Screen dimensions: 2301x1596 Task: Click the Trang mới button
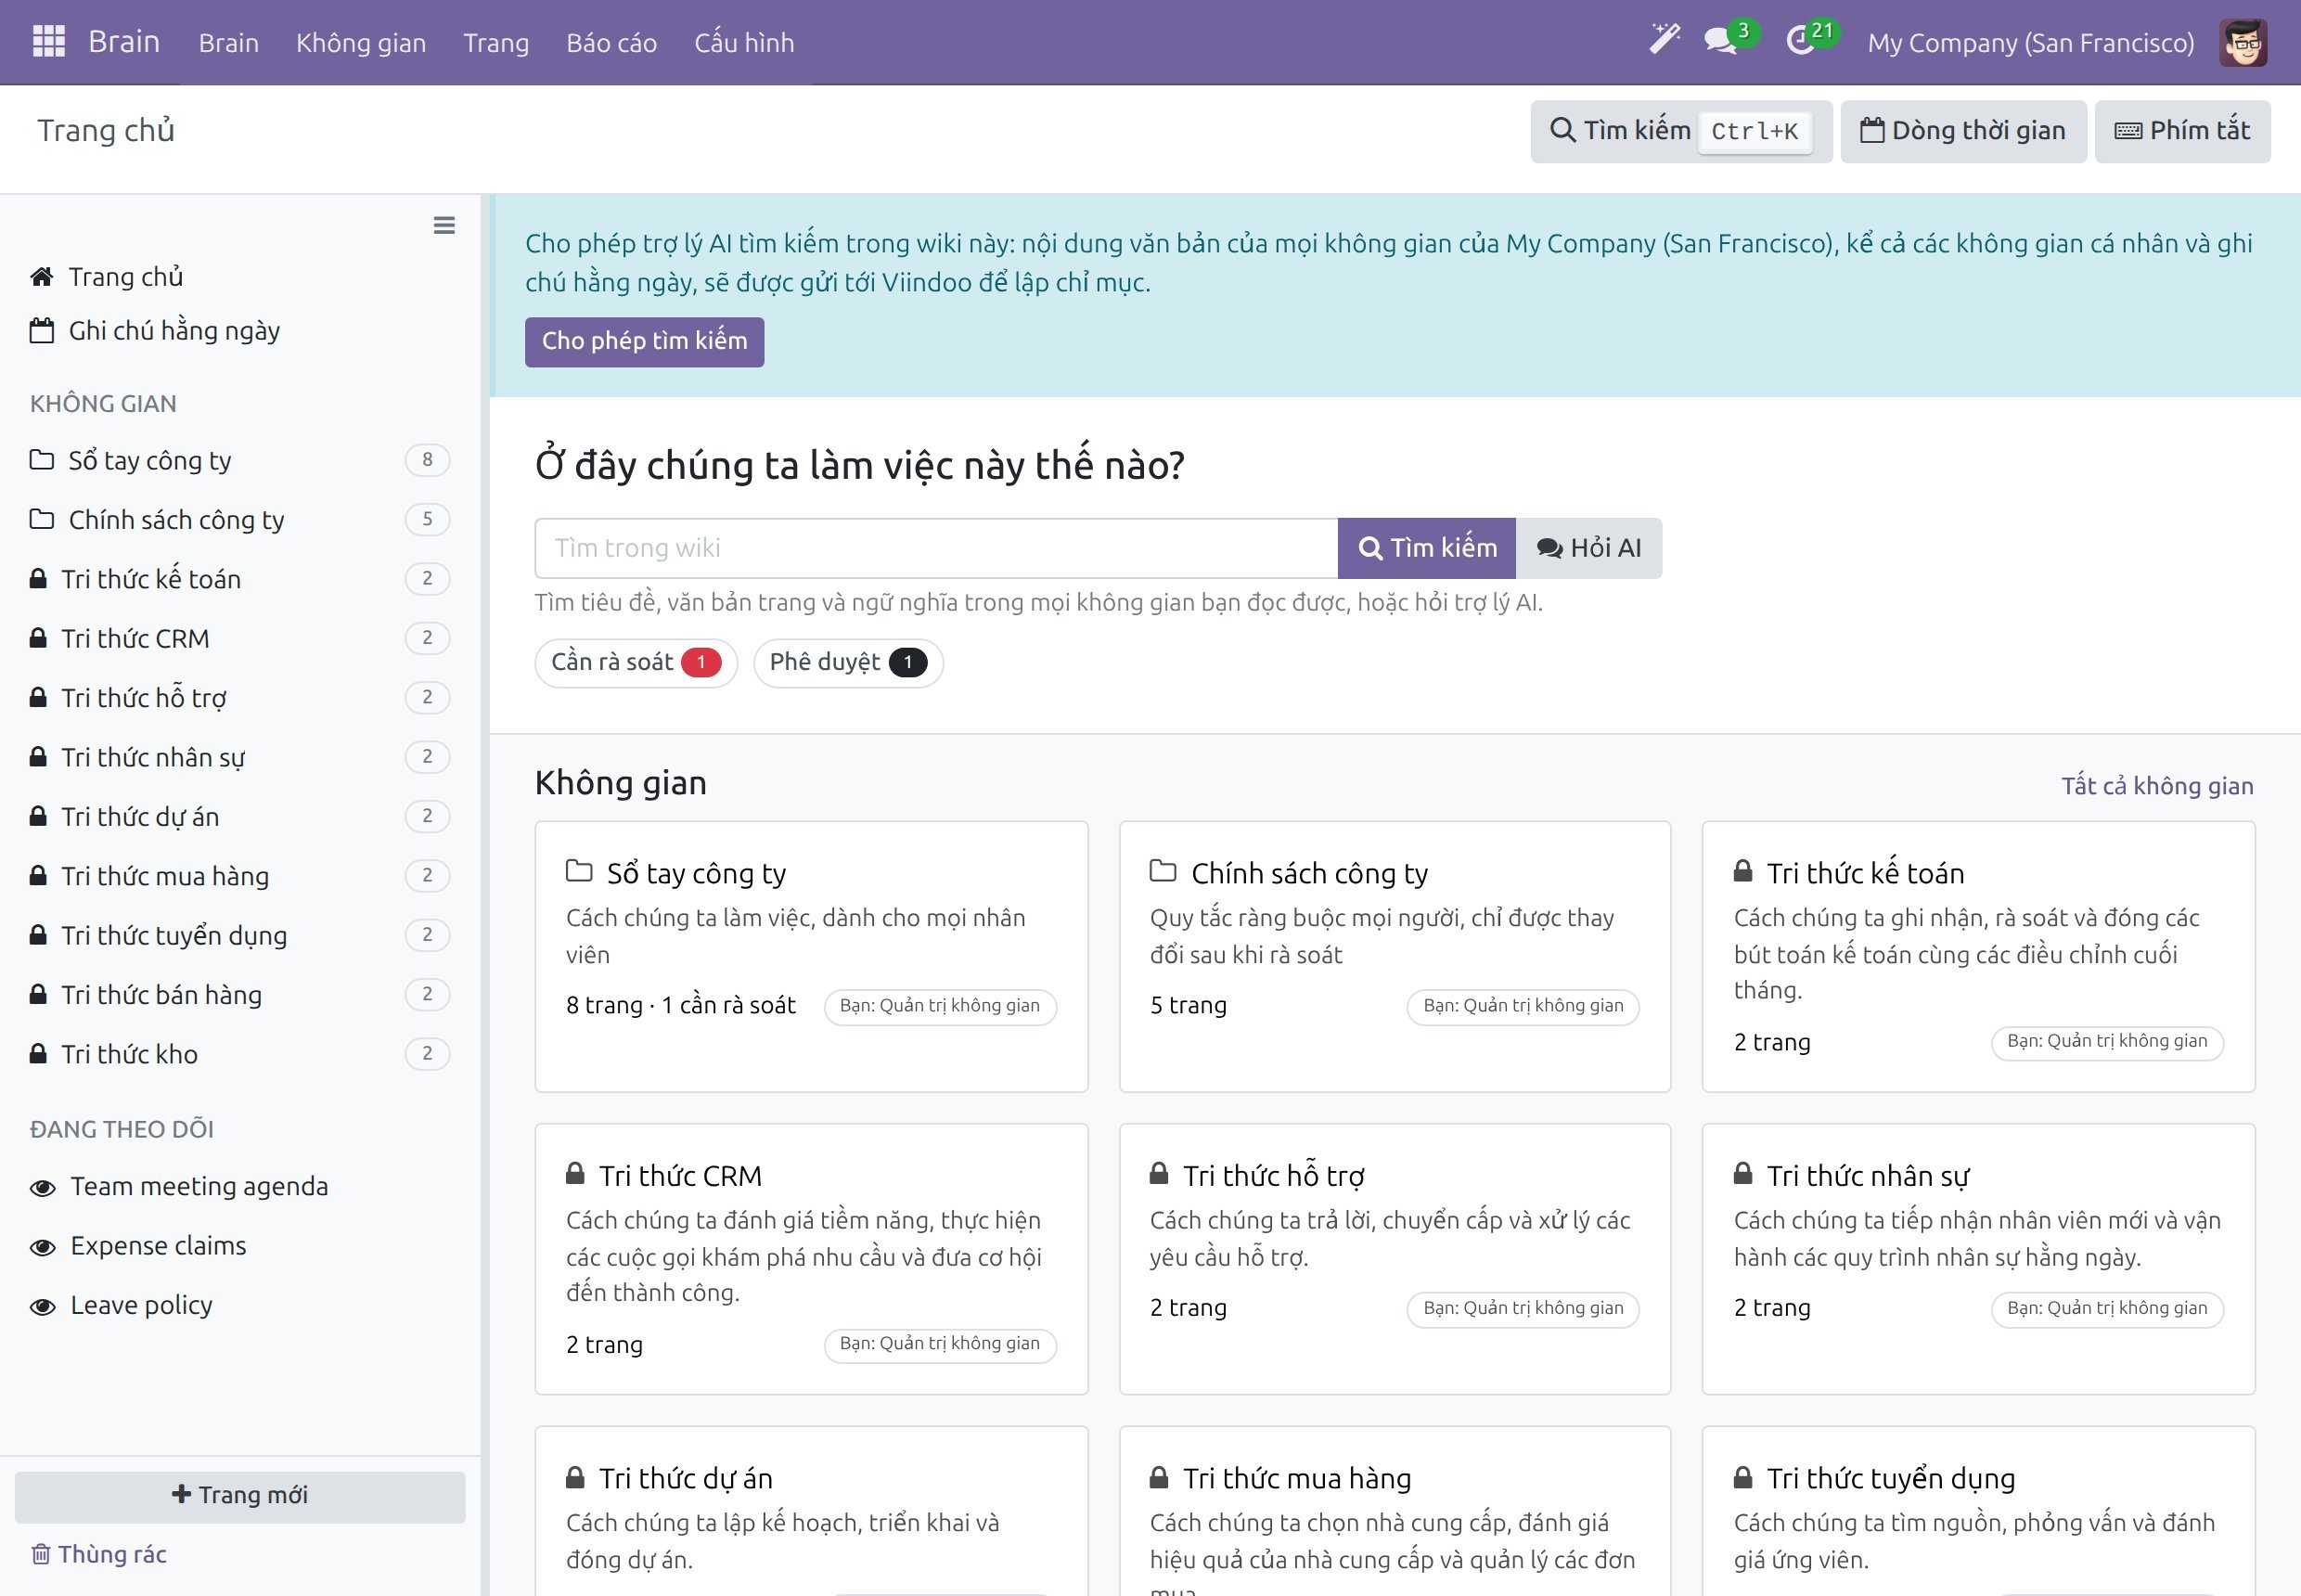click(240, 1496)
